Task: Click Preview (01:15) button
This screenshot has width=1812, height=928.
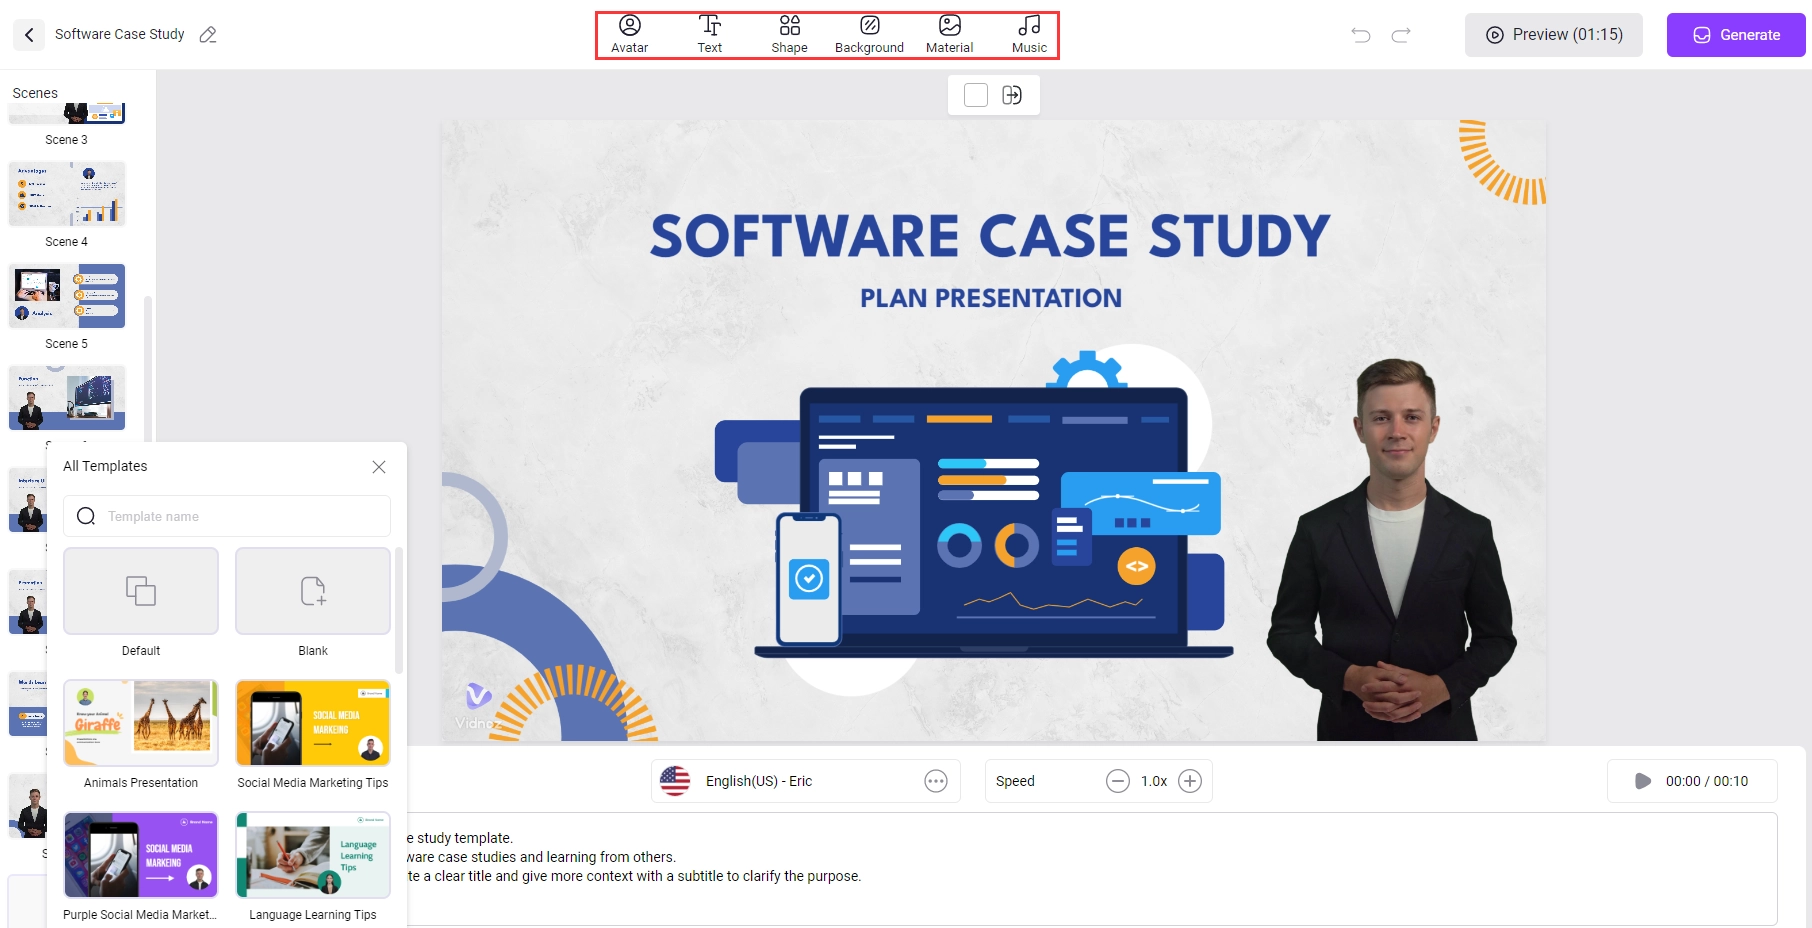Action: [1553, 35]
